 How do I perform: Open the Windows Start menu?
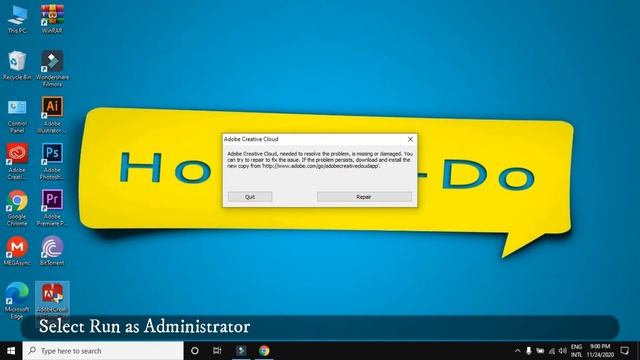(11, 351)
